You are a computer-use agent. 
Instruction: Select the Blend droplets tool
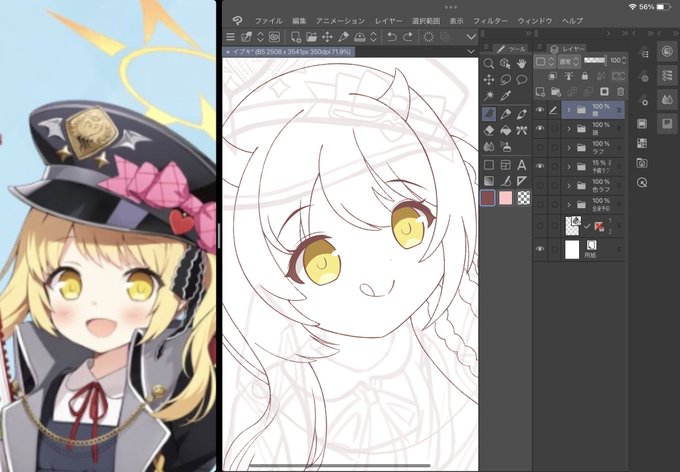(489, 146)
